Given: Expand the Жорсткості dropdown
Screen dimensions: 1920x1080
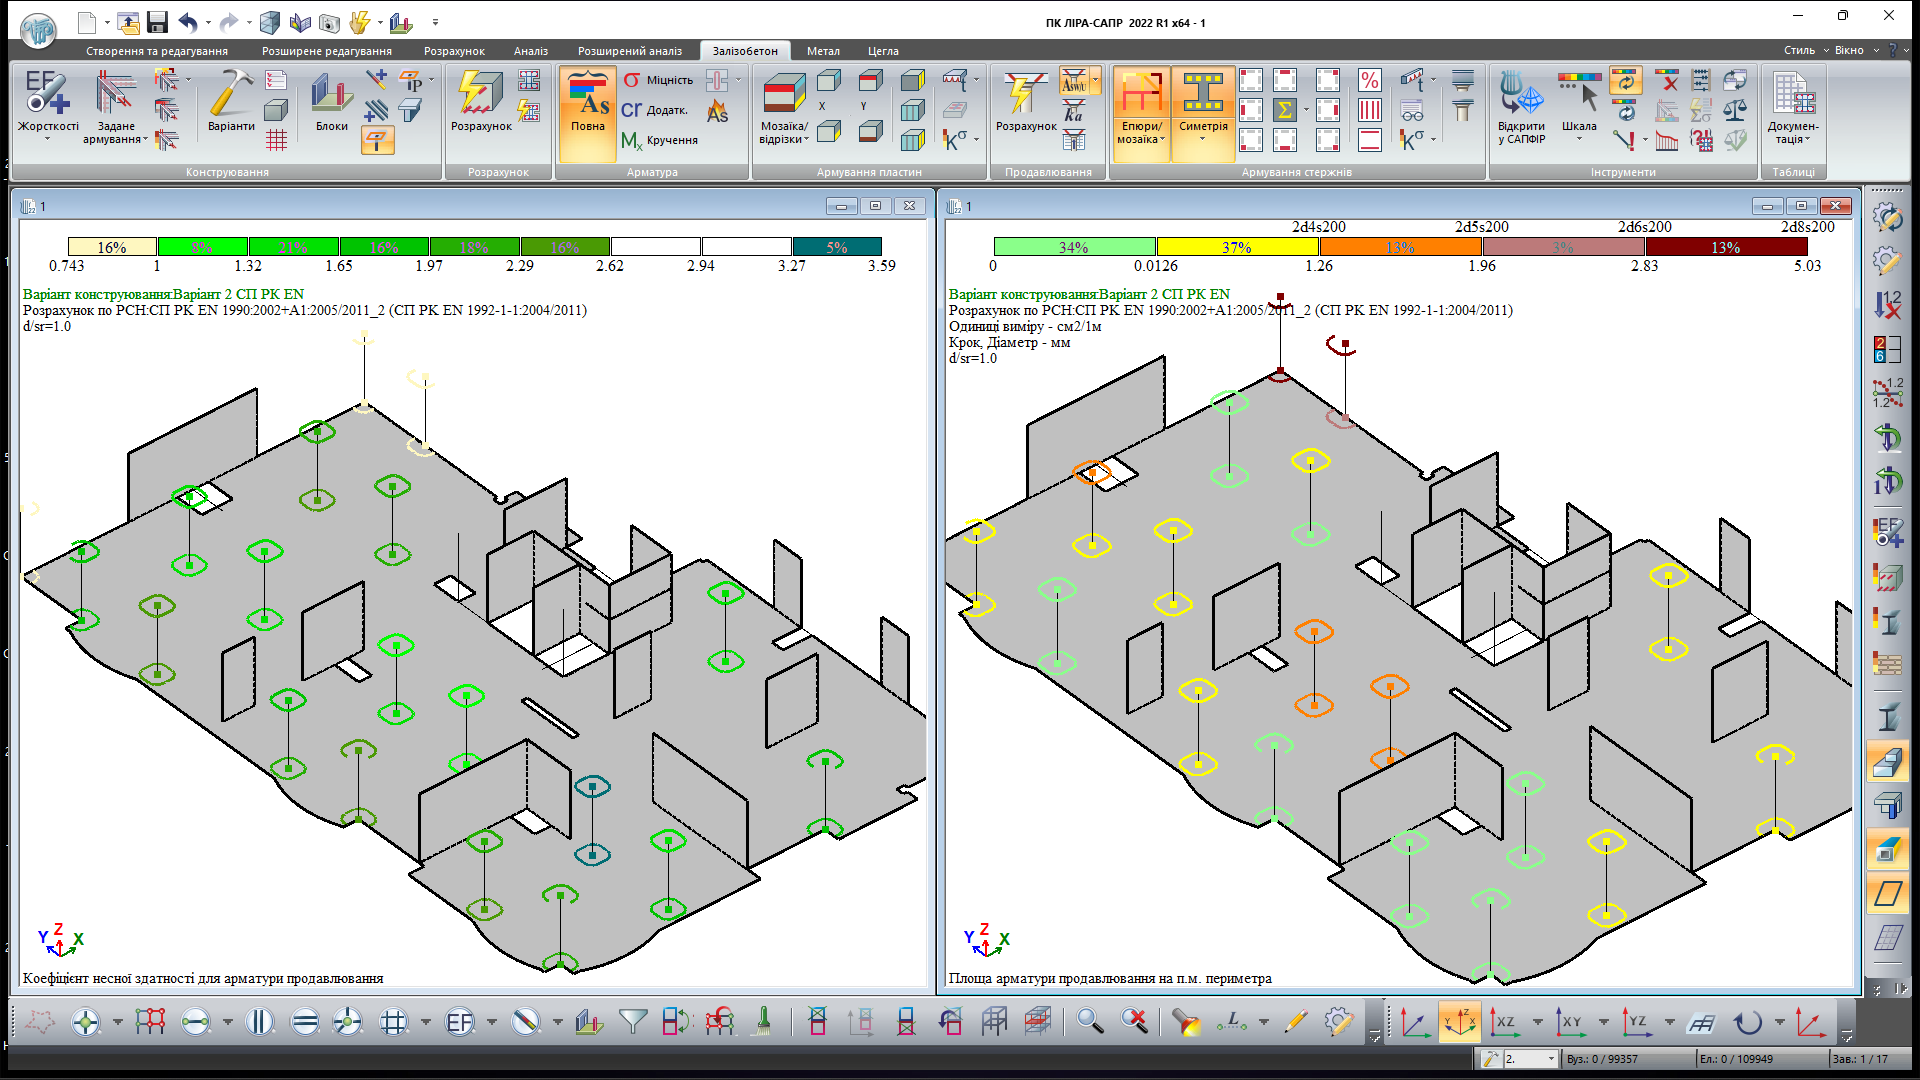Looking at the screenshot, I should tap(47, 139).
